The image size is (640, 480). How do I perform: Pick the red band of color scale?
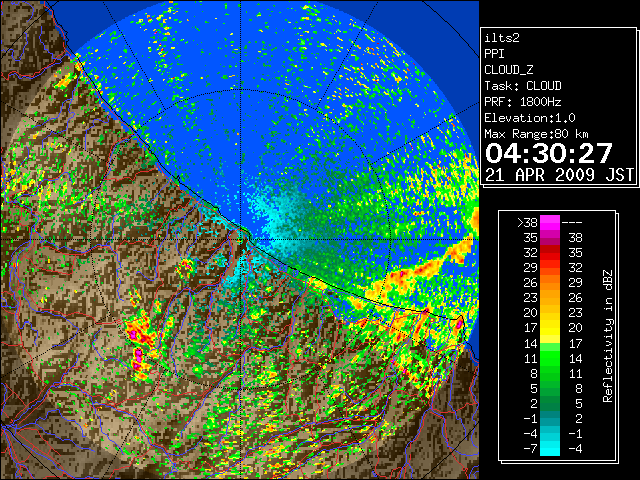[550, 253]
